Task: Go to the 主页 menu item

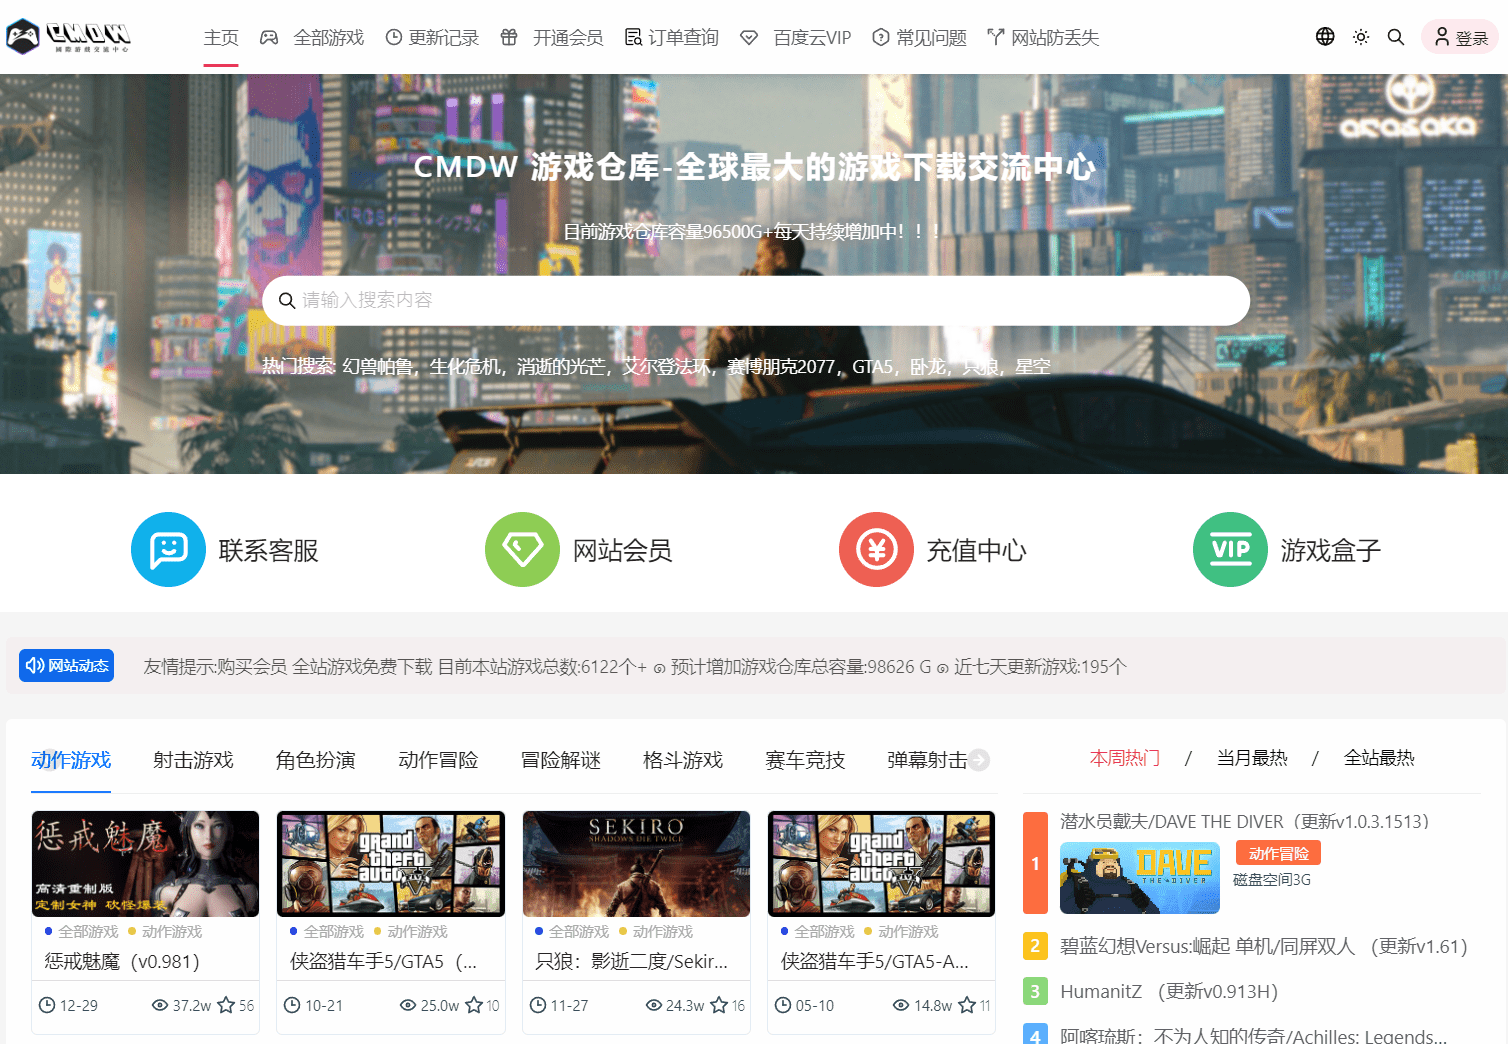Action: tap(221, 37)
